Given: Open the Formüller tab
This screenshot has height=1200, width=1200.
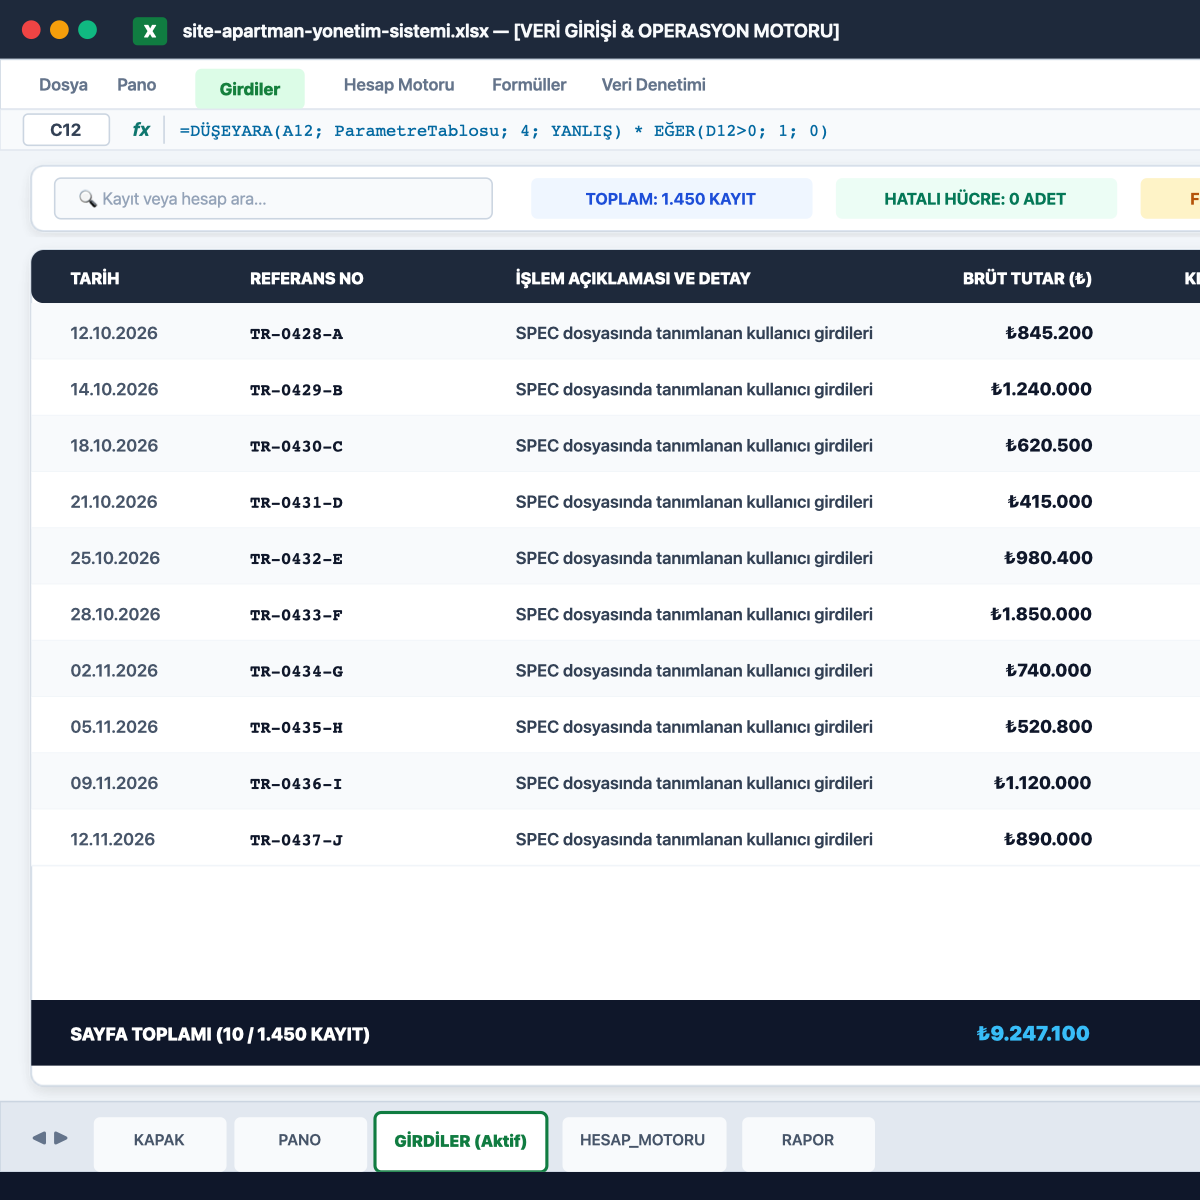Looking at the screenshot, I should pyautogui.click(x=529, y=85).
